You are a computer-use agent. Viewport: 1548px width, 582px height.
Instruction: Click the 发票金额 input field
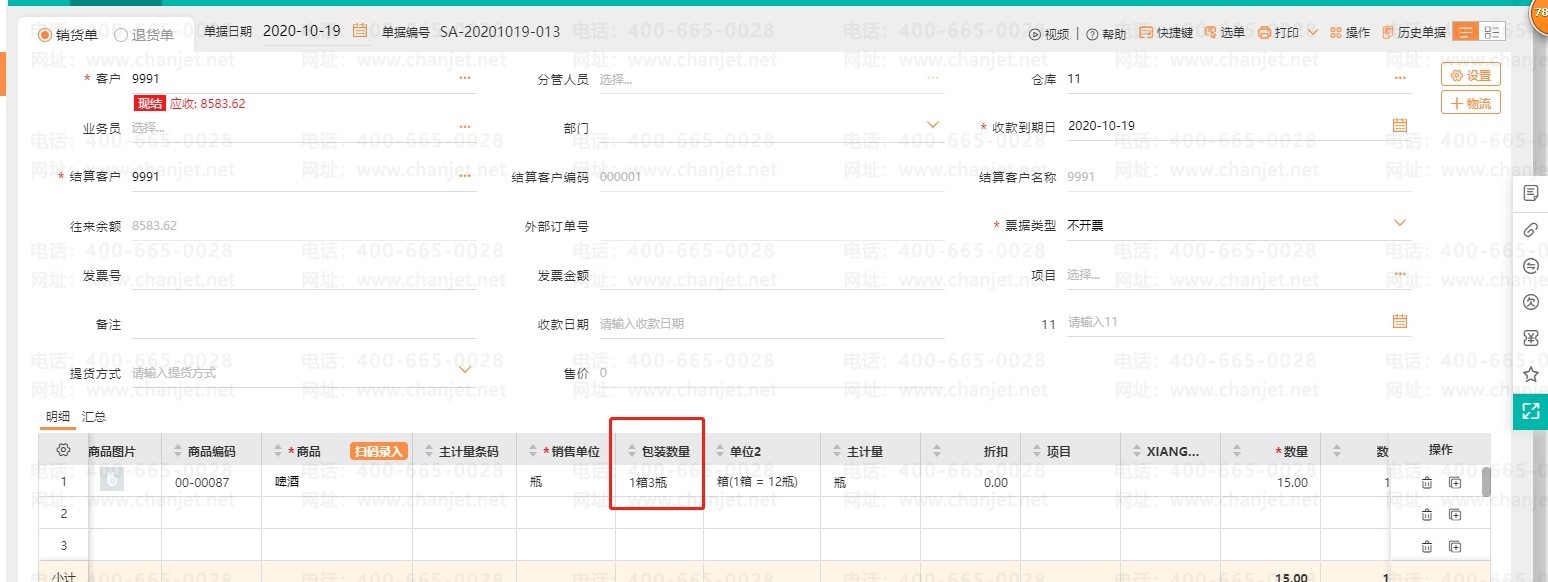click(771, 275)
